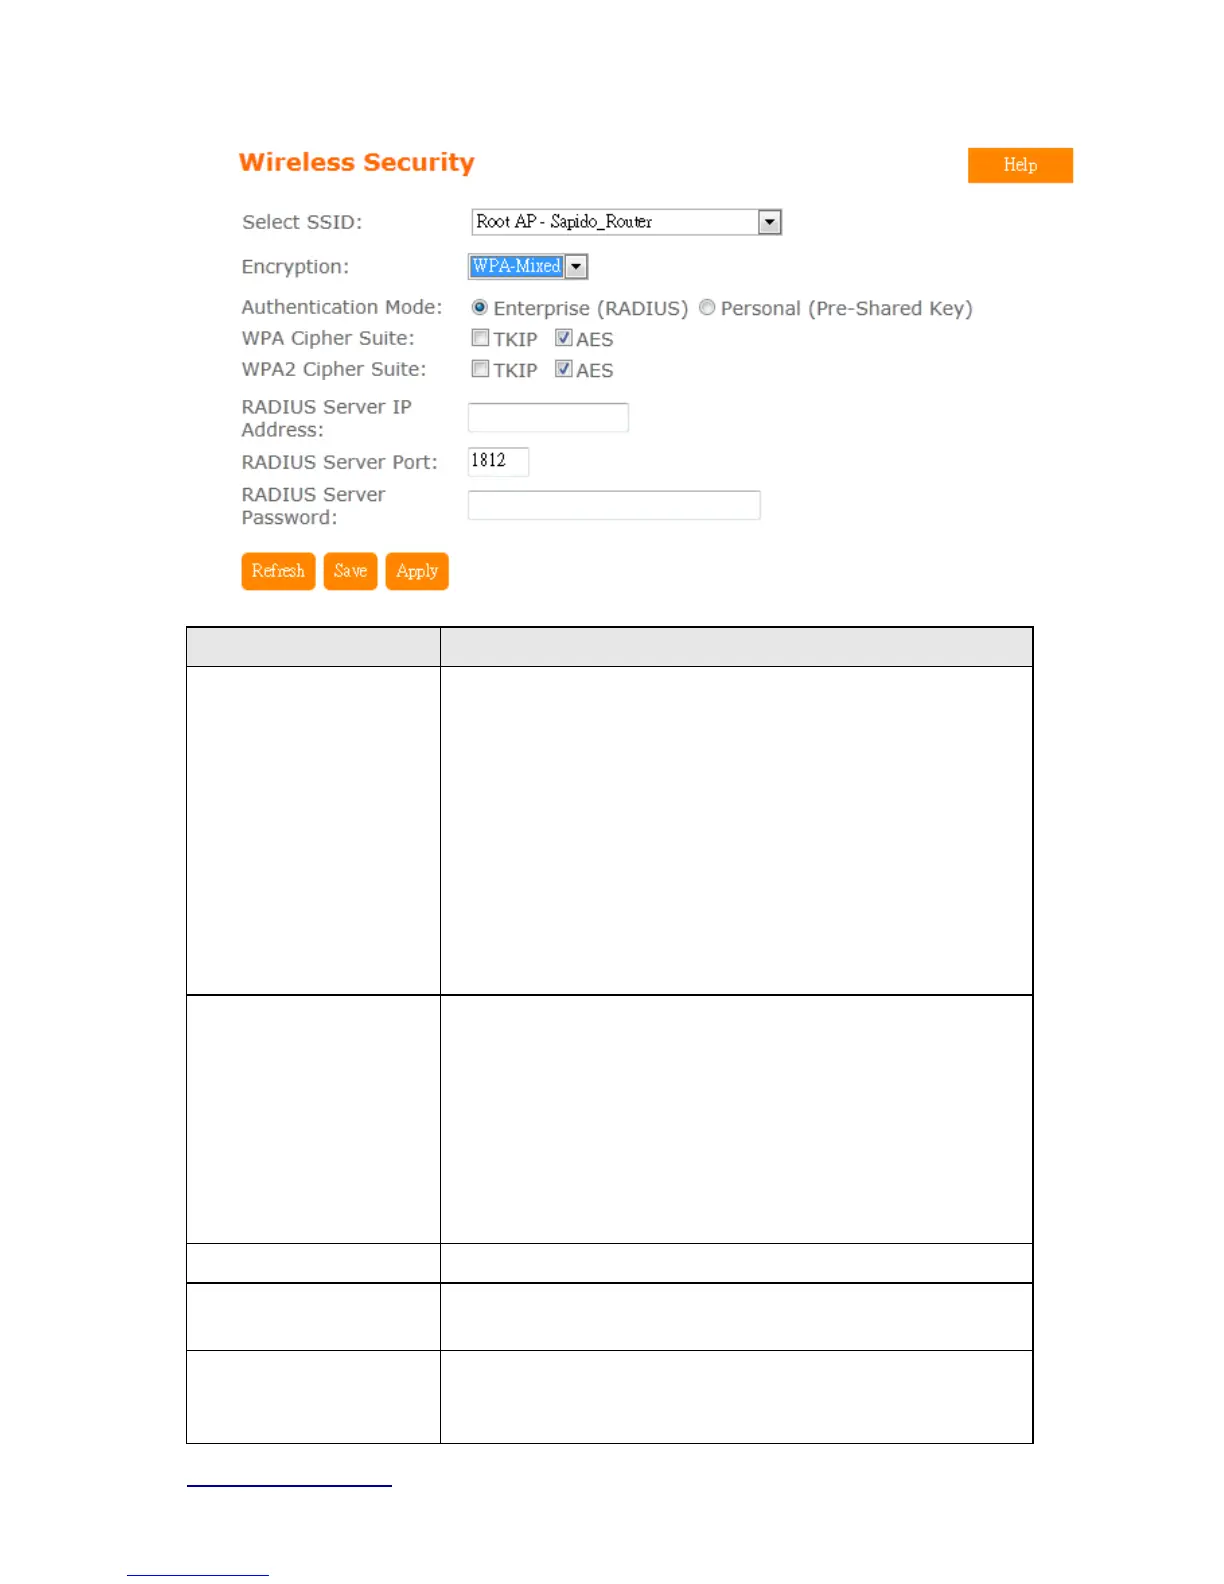Screen dimensions: 1224x1584
Task: Select Enterprise (RADIUS) authentication mode
Action: 480,308
